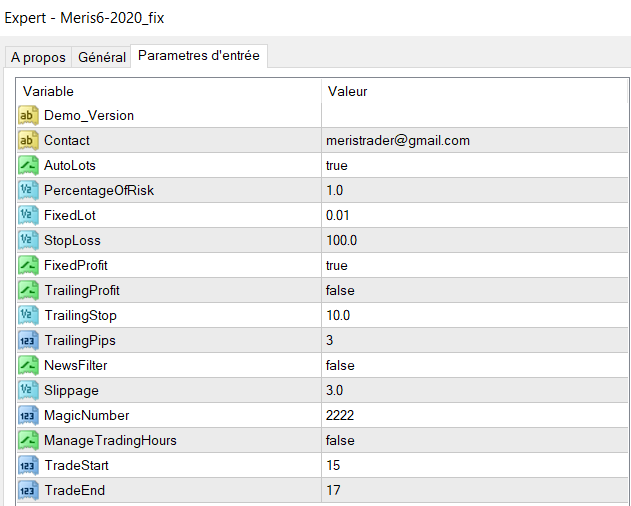Click the double-type icon beside Slippage
Viewport: 631px width, 506px height.
28,391
